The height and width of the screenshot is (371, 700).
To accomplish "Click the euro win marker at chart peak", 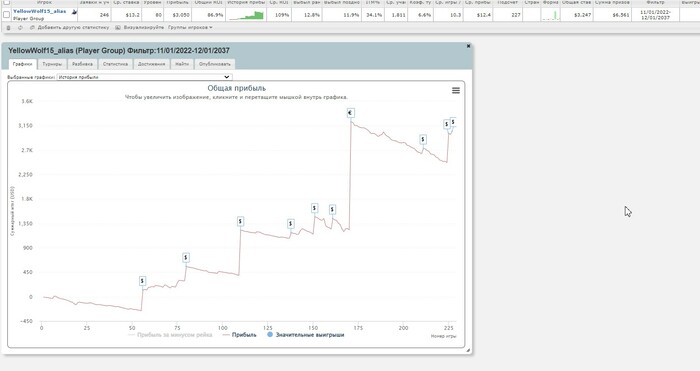I will [x=350, y=113].
